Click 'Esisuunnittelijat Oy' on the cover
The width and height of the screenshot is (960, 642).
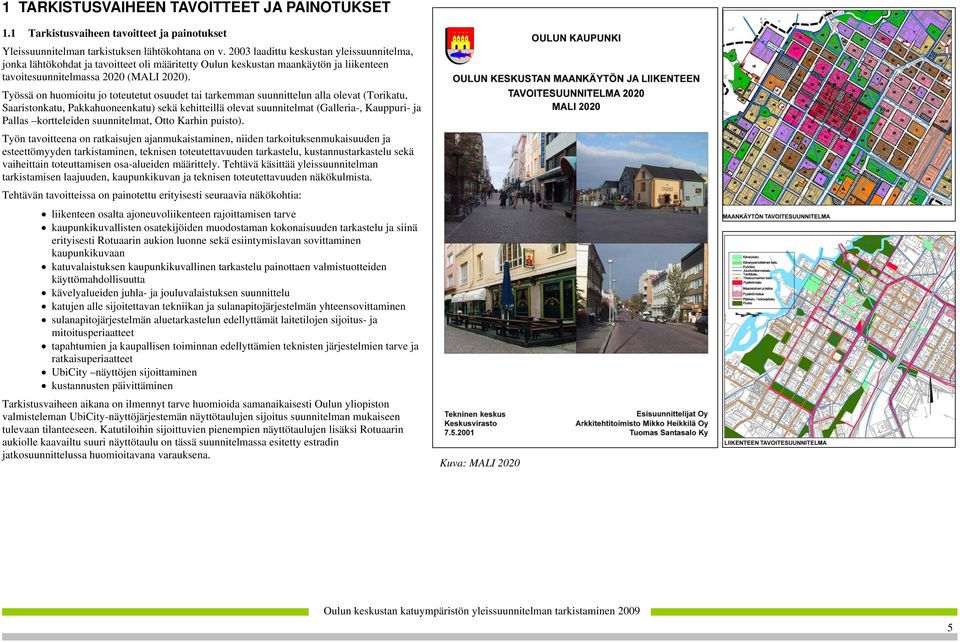coord(672,414)
